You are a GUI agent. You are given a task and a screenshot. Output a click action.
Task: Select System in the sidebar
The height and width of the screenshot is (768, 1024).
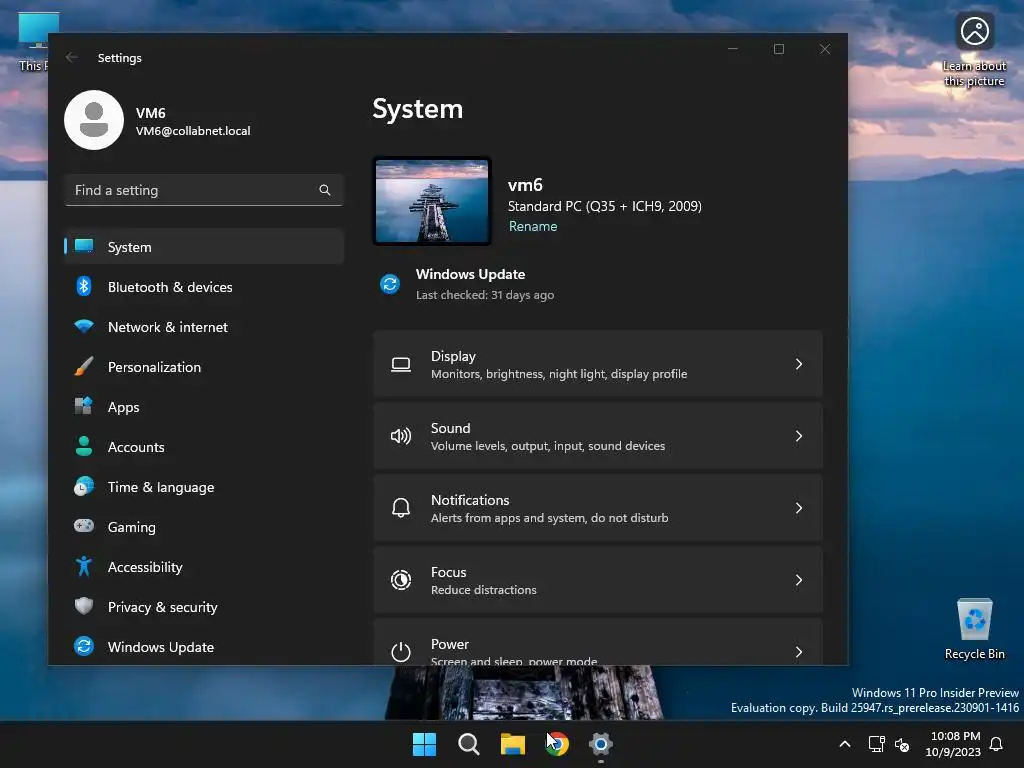click(x=204, y=247)
